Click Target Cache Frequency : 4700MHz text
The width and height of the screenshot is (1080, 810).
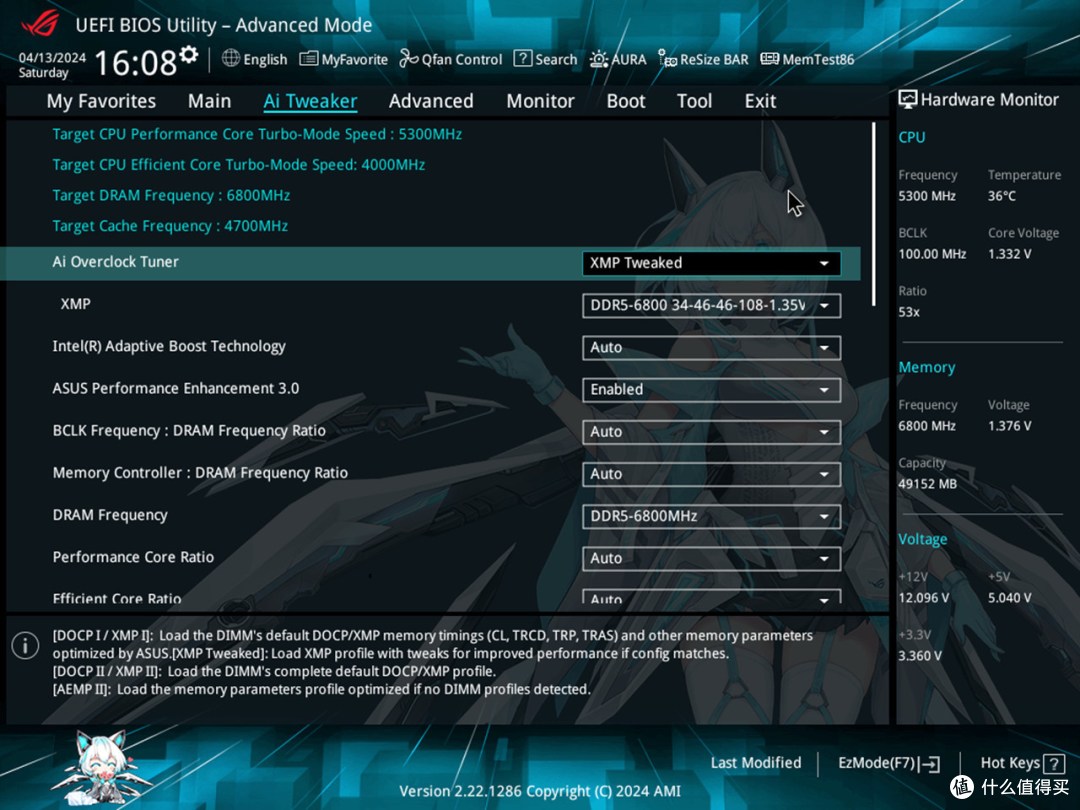point(170,226)
